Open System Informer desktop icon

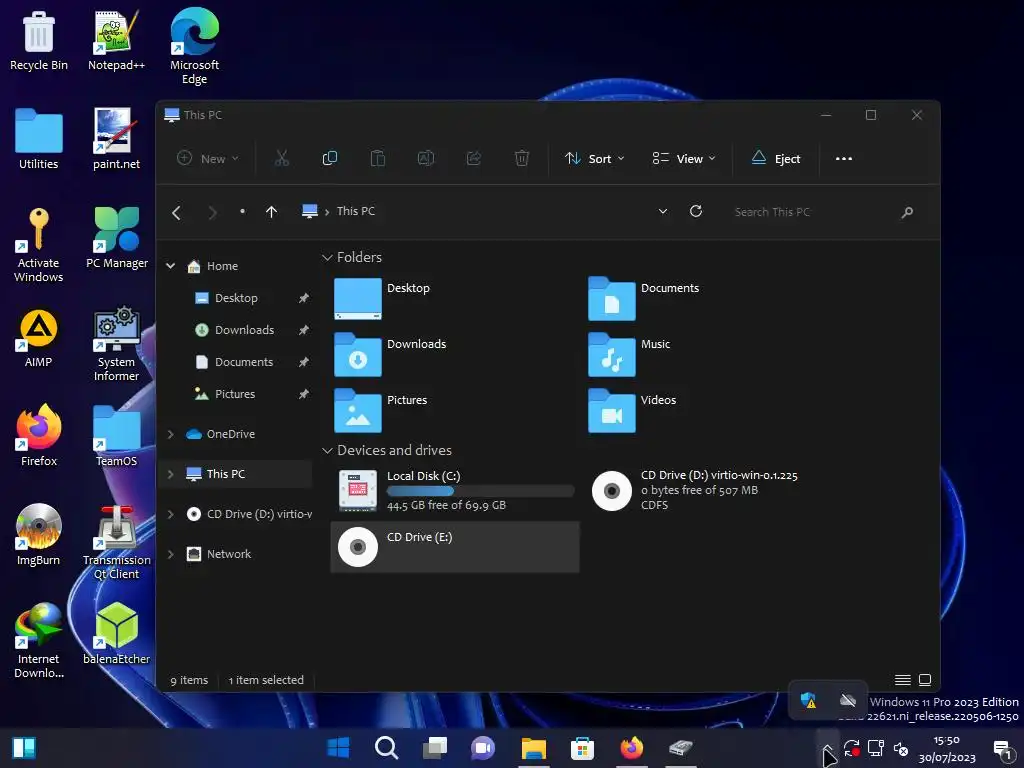(x=116, y=344)
